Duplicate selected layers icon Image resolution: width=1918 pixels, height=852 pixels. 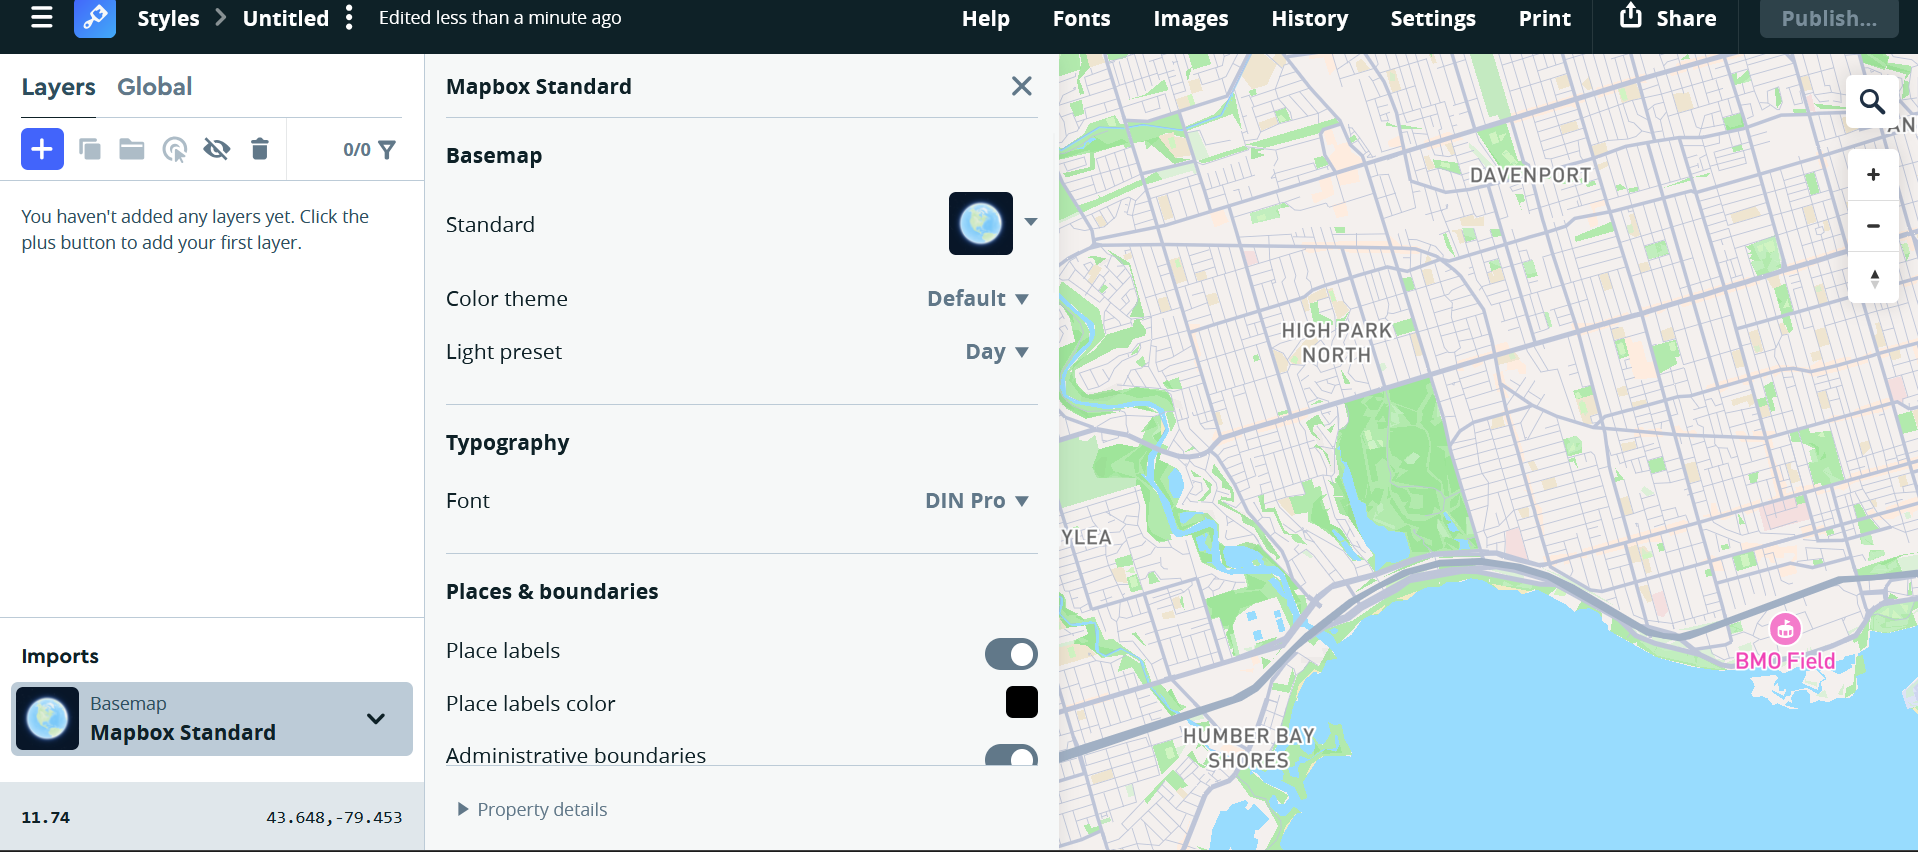click(x=90, y=149)
